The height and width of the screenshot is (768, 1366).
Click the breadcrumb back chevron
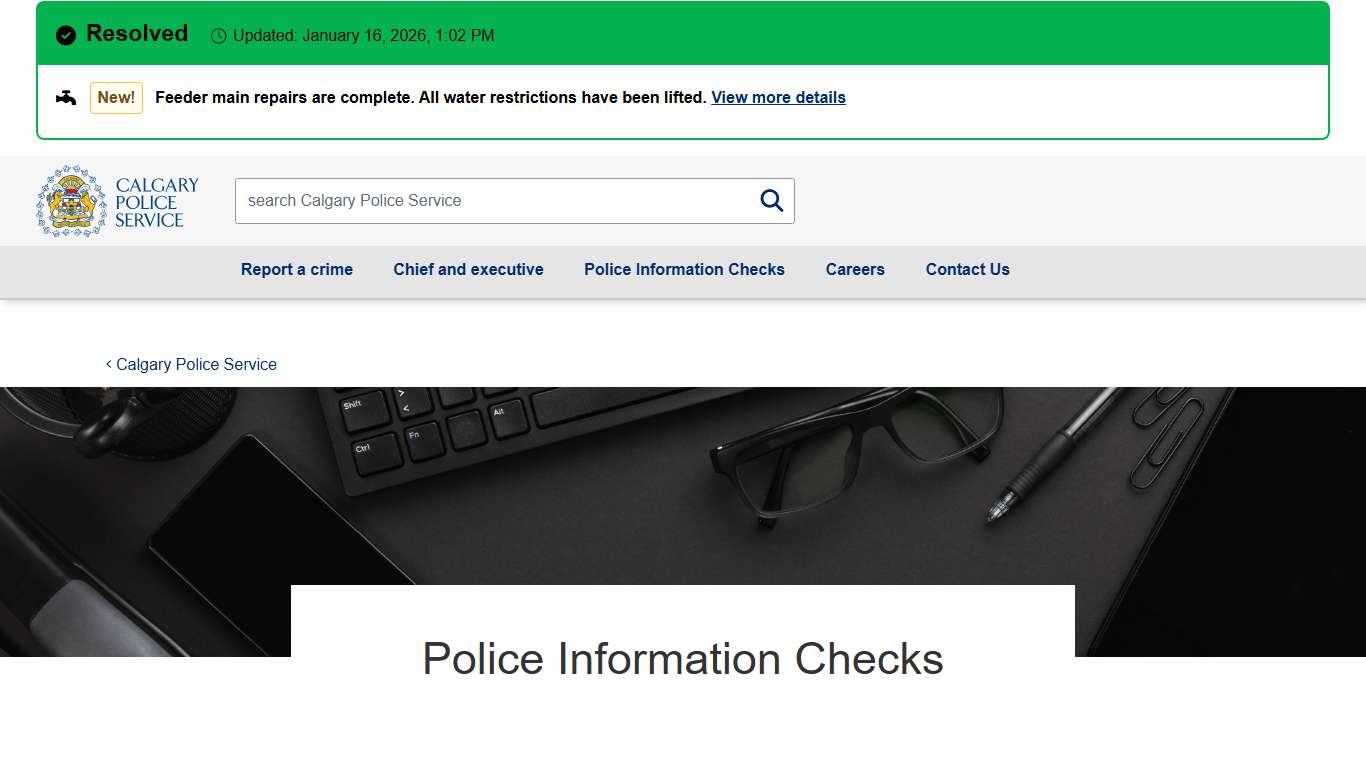pyautogui.click(x=108, y=364)
